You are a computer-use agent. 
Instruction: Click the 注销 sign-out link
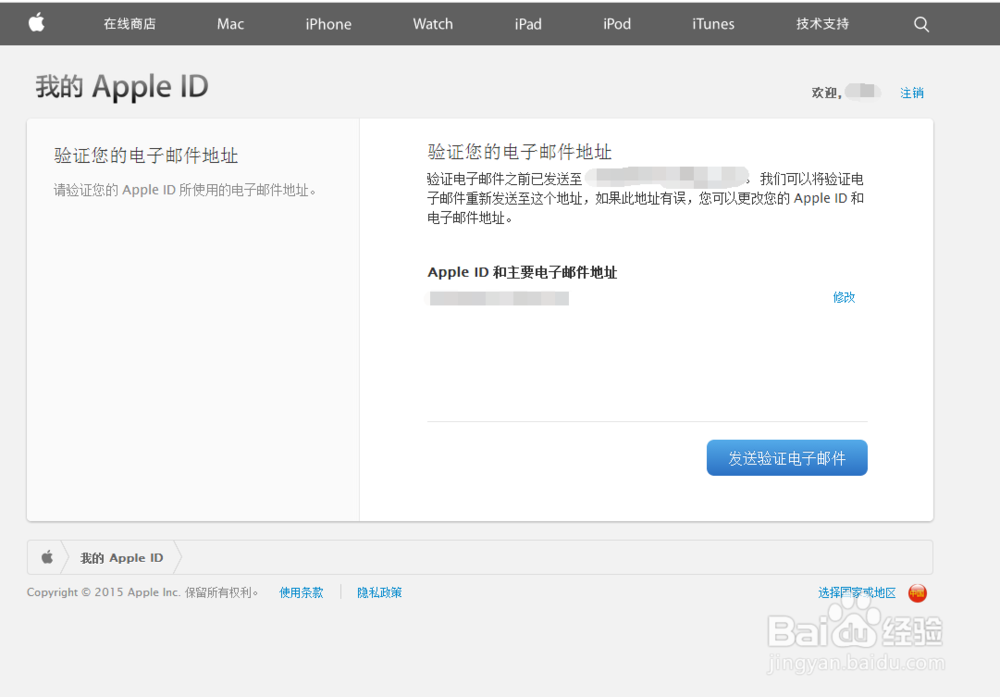(x=912, y=93)
